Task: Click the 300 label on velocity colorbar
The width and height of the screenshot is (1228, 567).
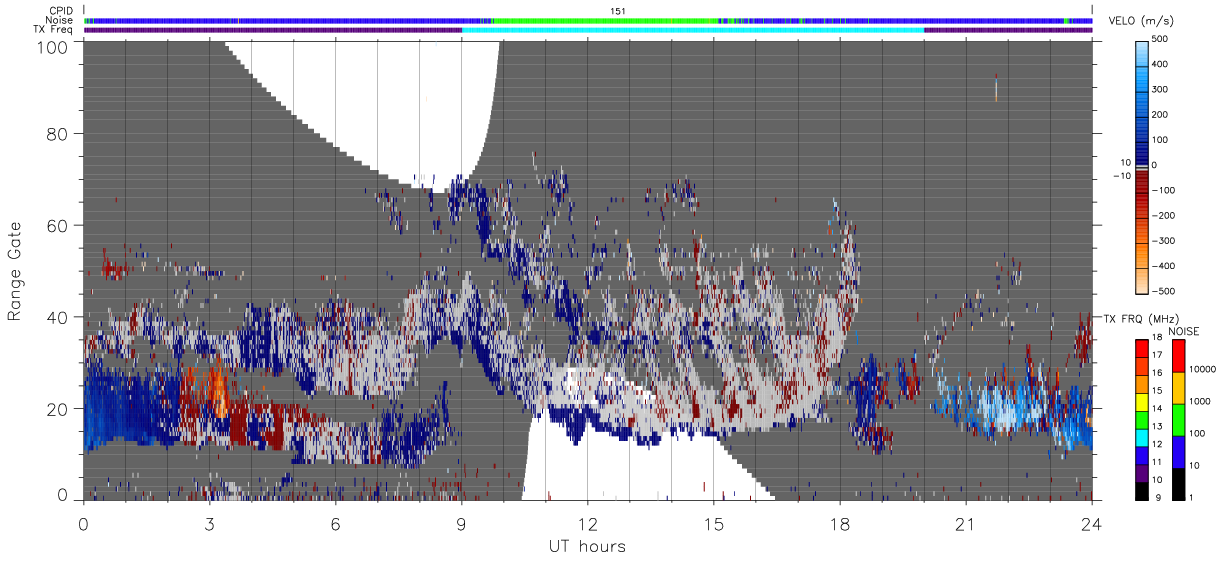Action: click(1162, 90)
